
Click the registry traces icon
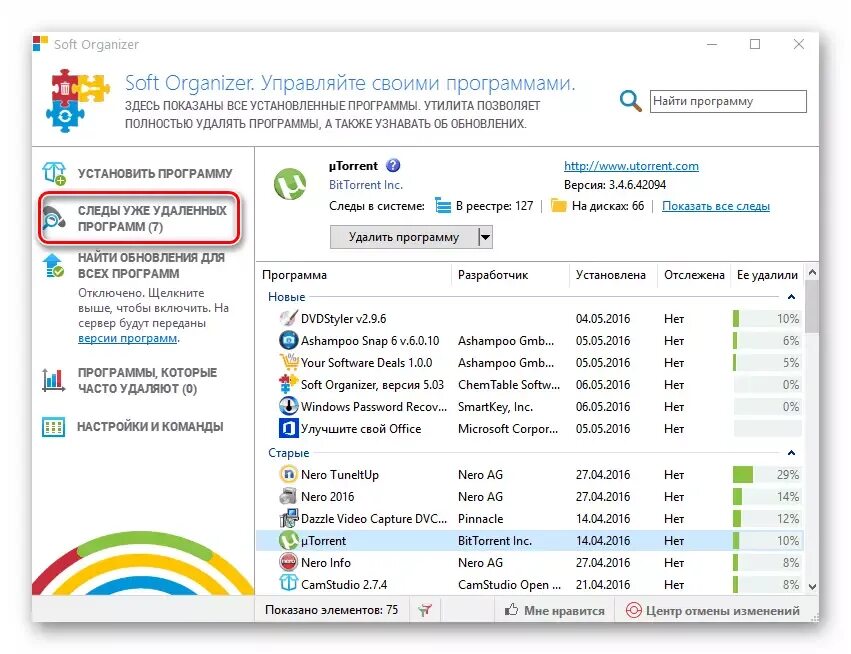point(443,206)
